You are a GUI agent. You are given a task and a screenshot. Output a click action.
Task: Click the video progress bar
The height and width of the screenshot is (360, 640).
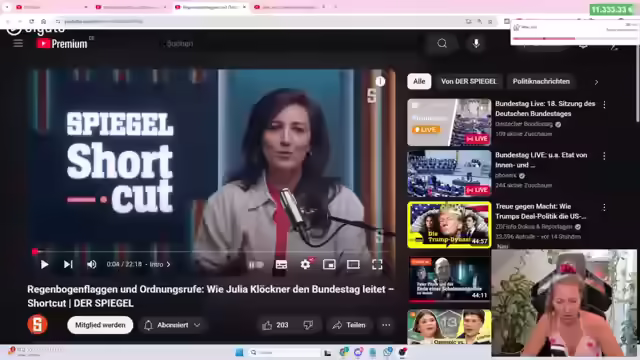point(213,251)
